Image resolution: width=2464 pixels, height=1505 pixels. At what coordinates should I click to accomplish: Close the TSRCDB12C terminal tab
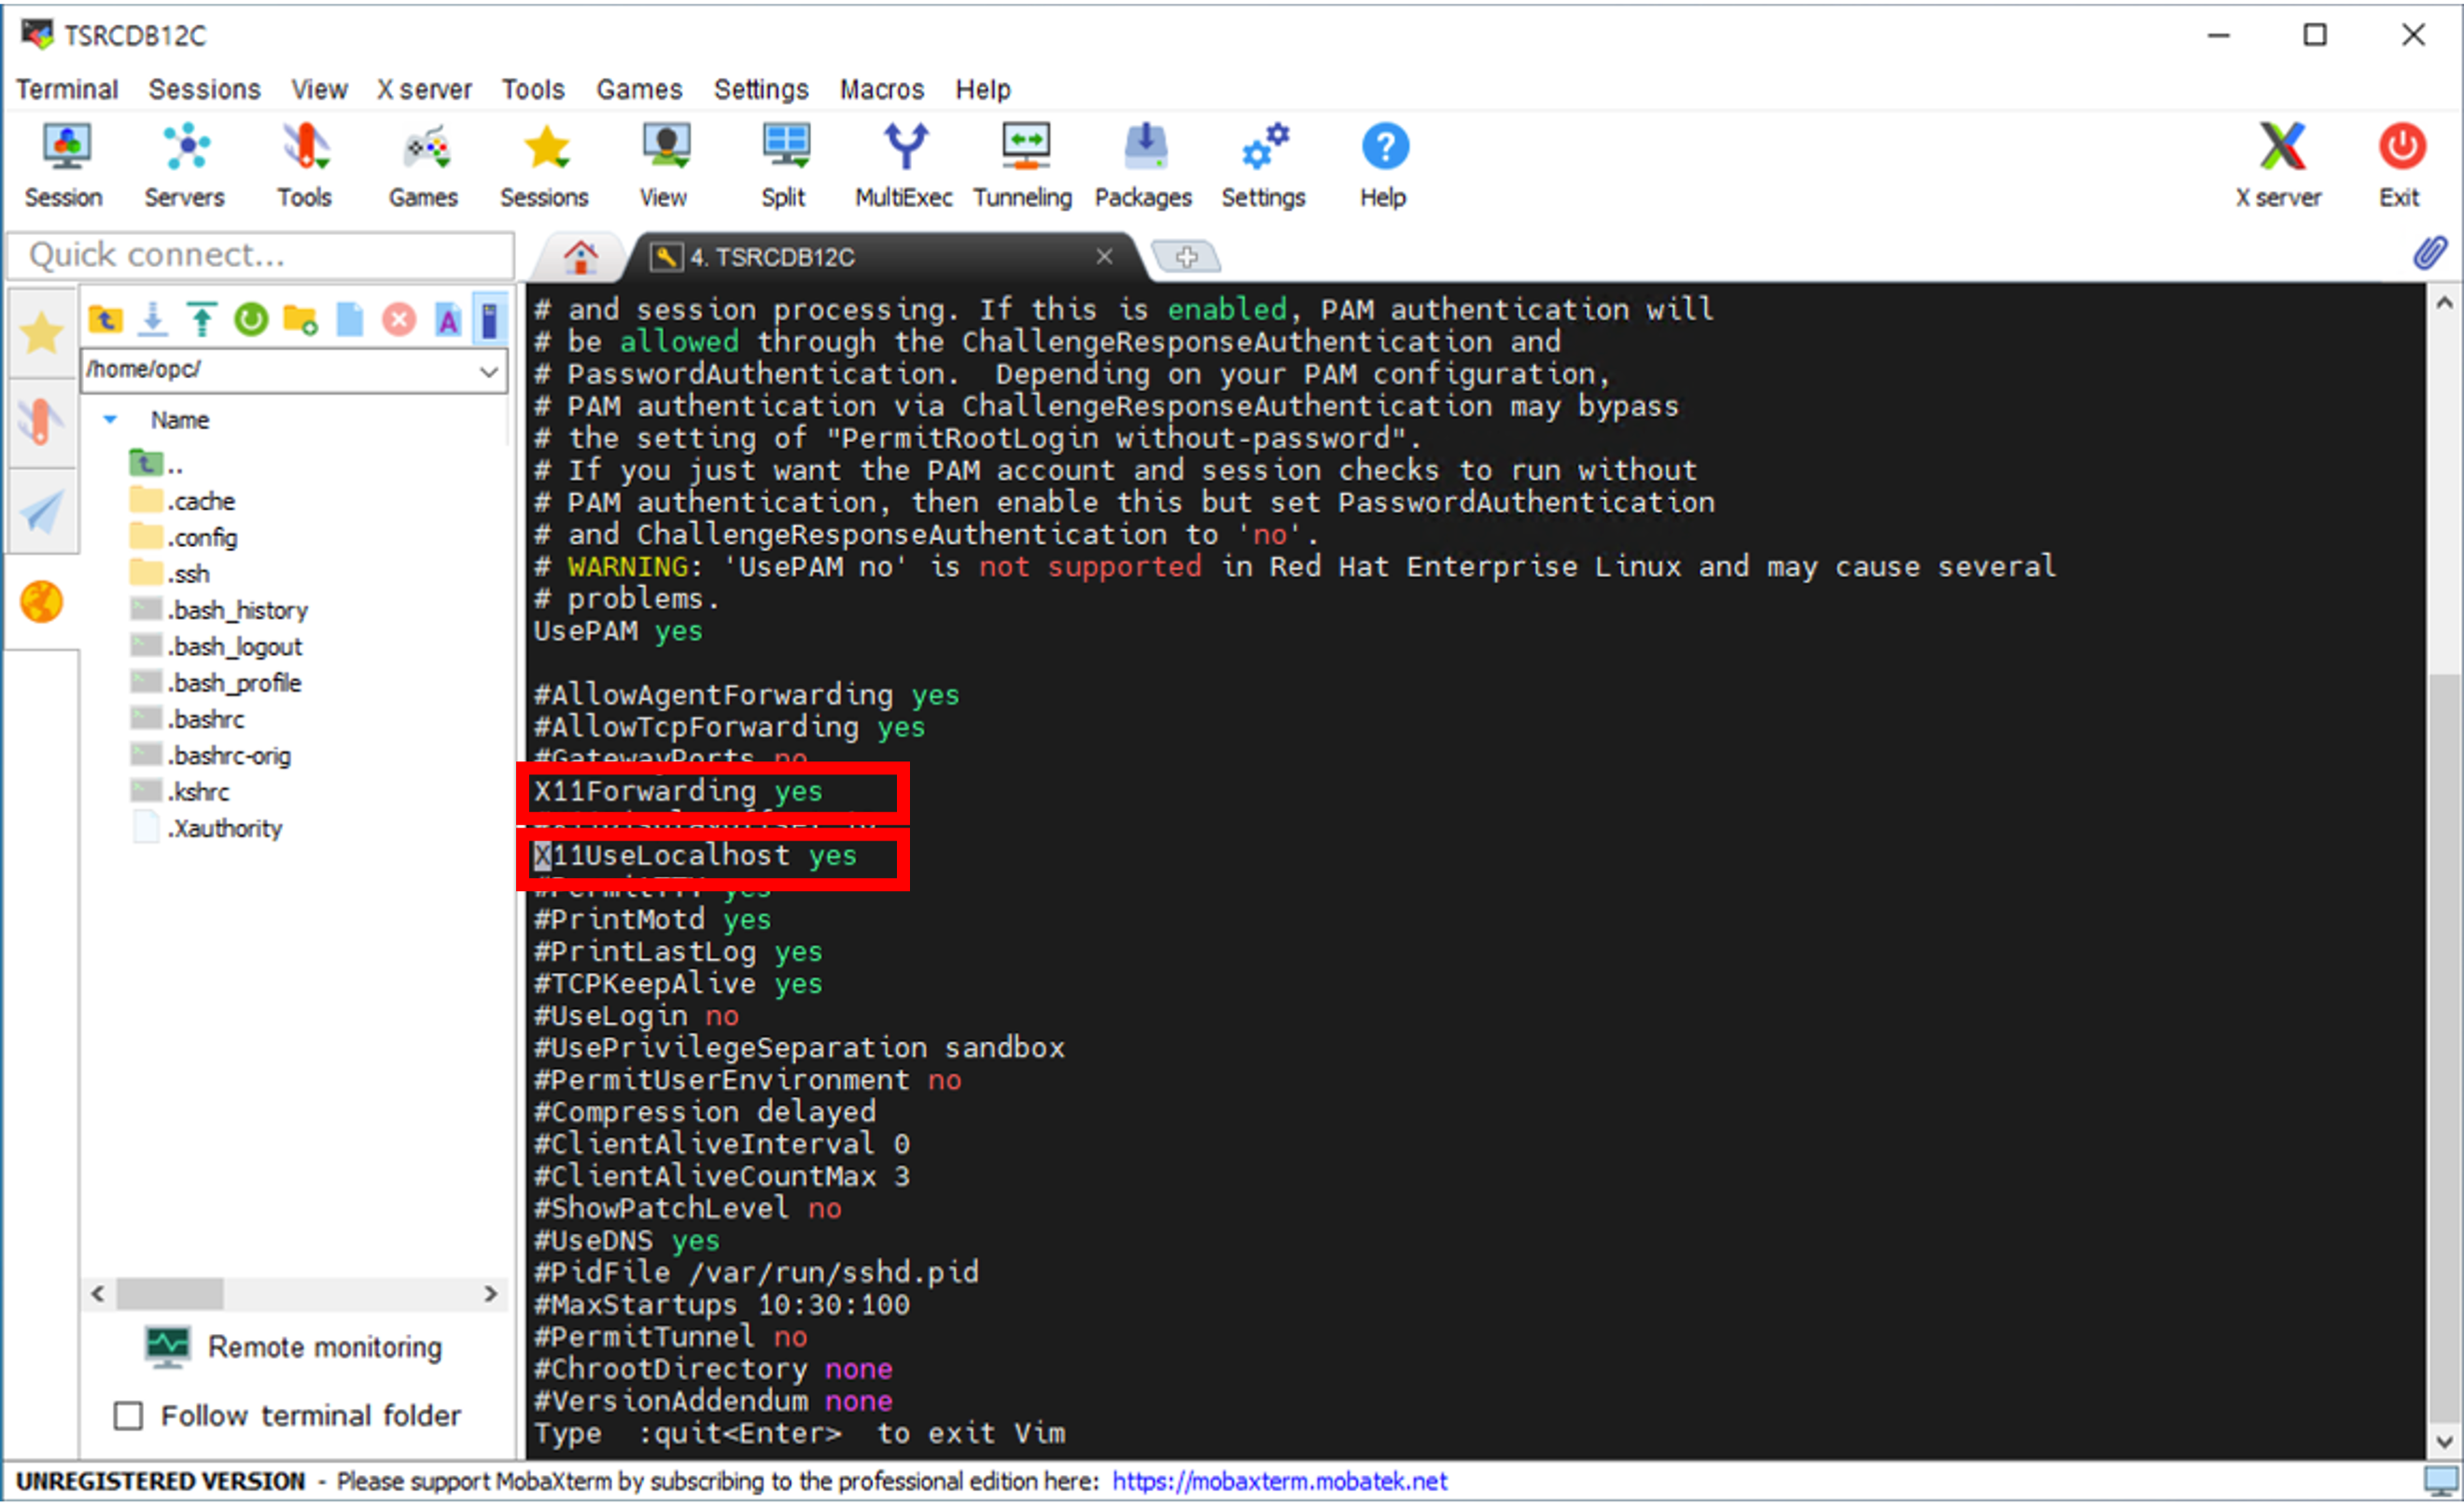(1104, 257)
